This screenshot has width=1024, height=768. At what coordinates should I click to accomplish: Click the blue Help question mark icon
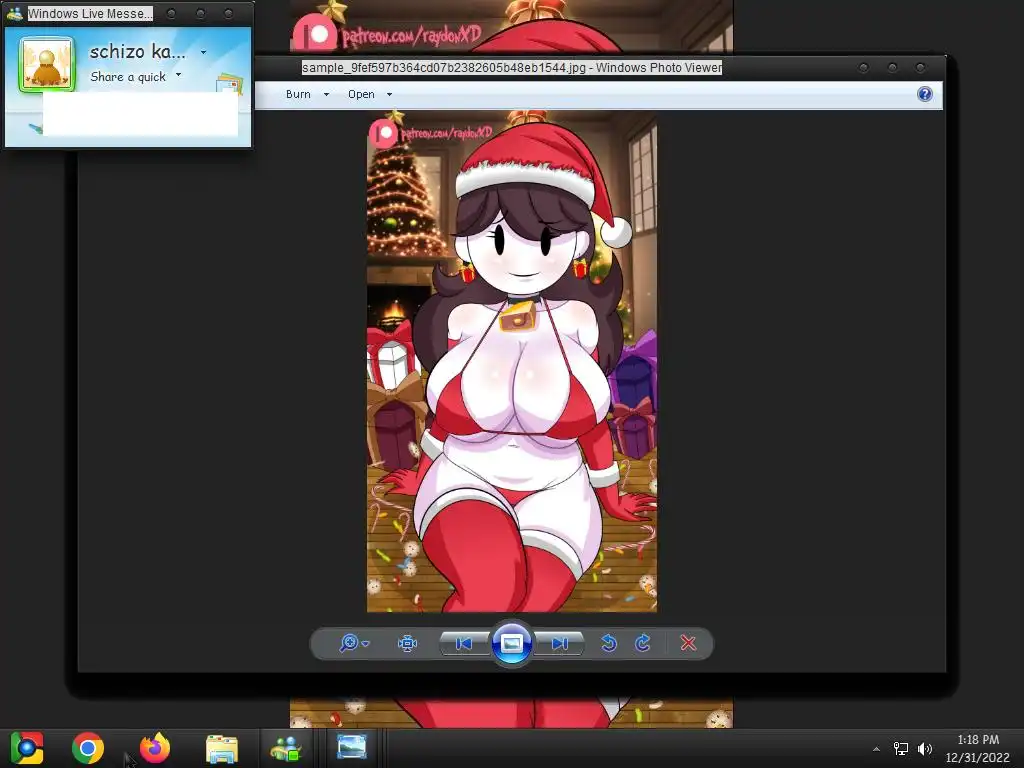click(x=924, y=94)
